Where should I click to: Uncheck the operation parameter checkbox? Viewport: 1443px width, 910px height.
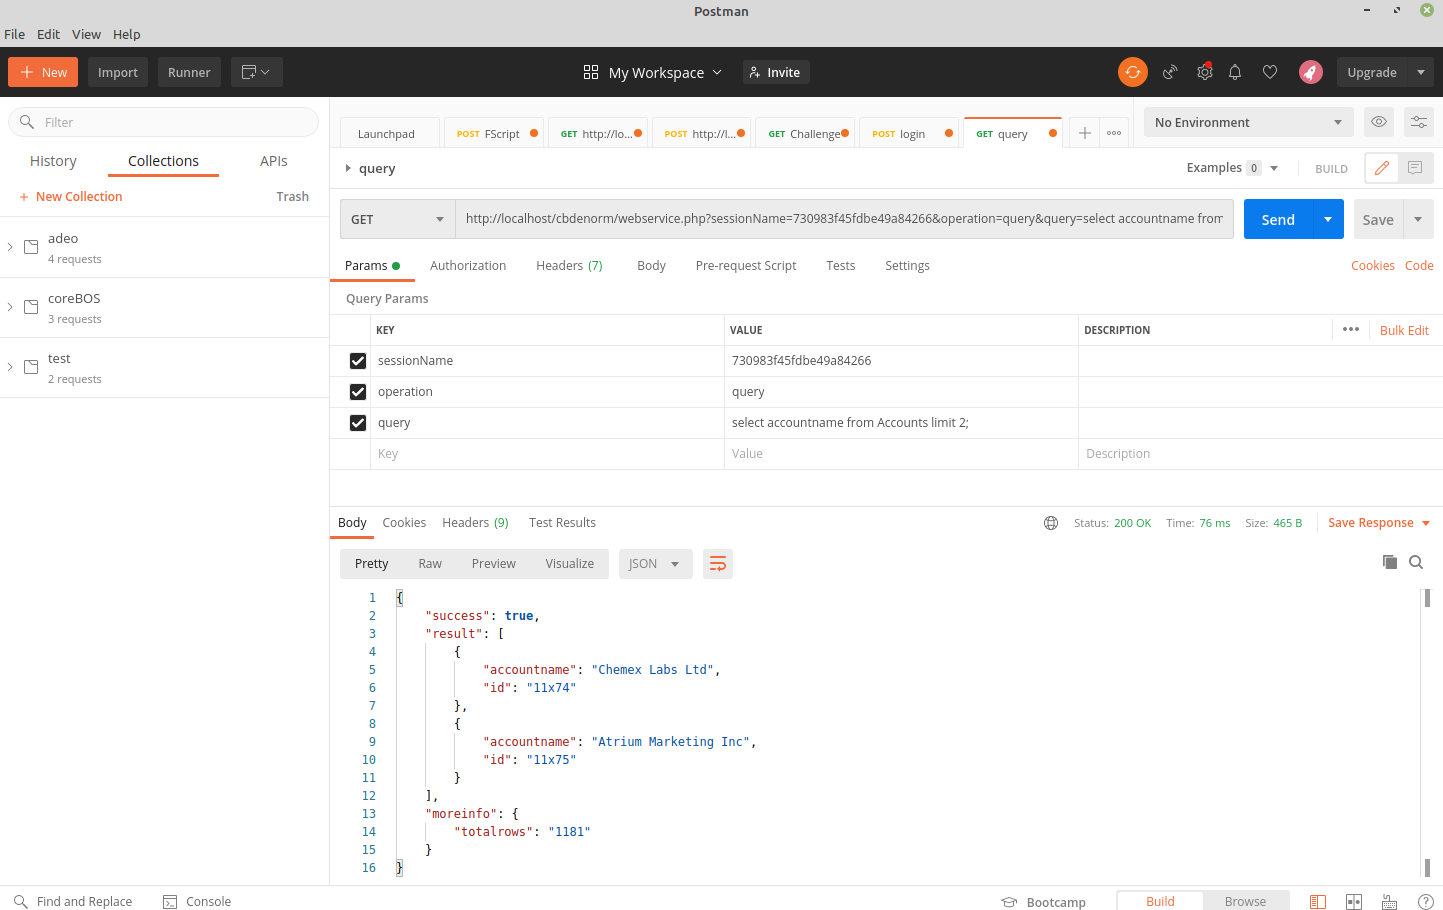(358, 392)
